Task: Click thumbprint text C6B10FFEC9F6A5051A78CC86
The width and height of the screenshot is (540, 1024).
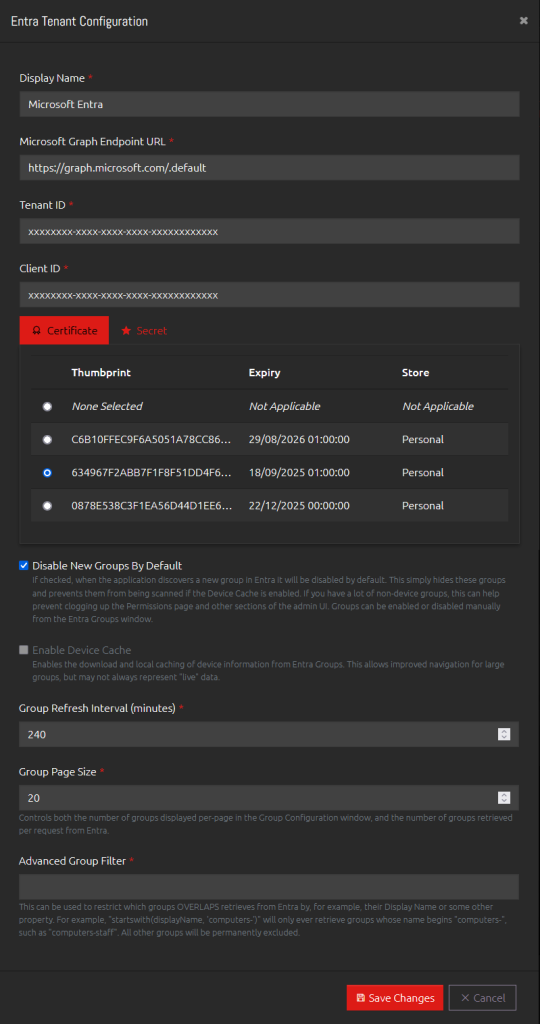Action: 151,440
